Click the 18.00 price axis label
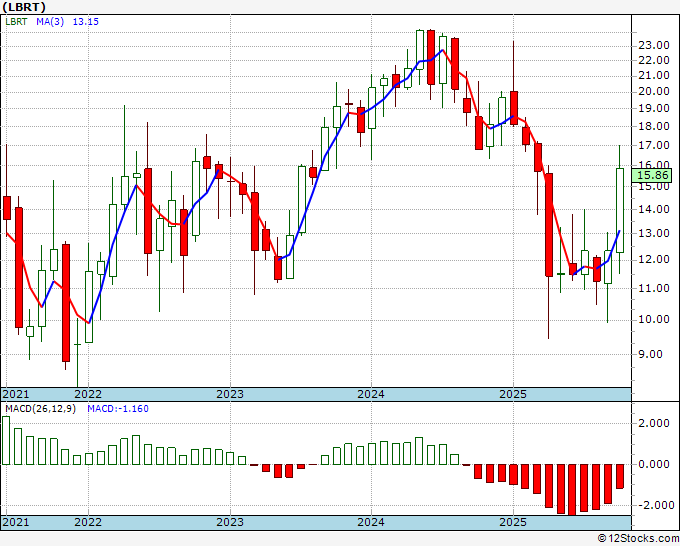Screen dimensions: 680x546 [654, 126]
